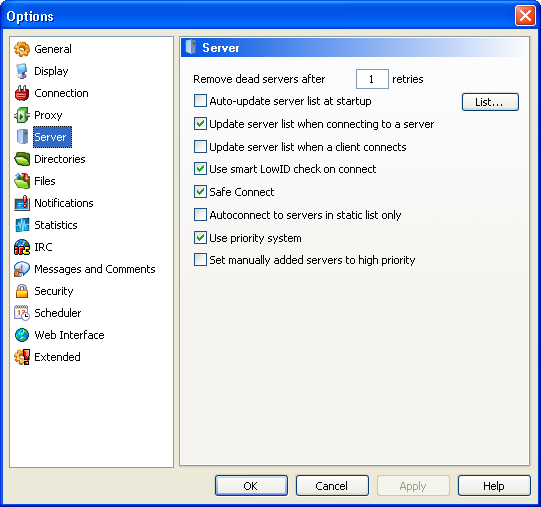This screenshot has width=541, height=507.
Task: Enable Update server list when a client connects
Action: 200,147
